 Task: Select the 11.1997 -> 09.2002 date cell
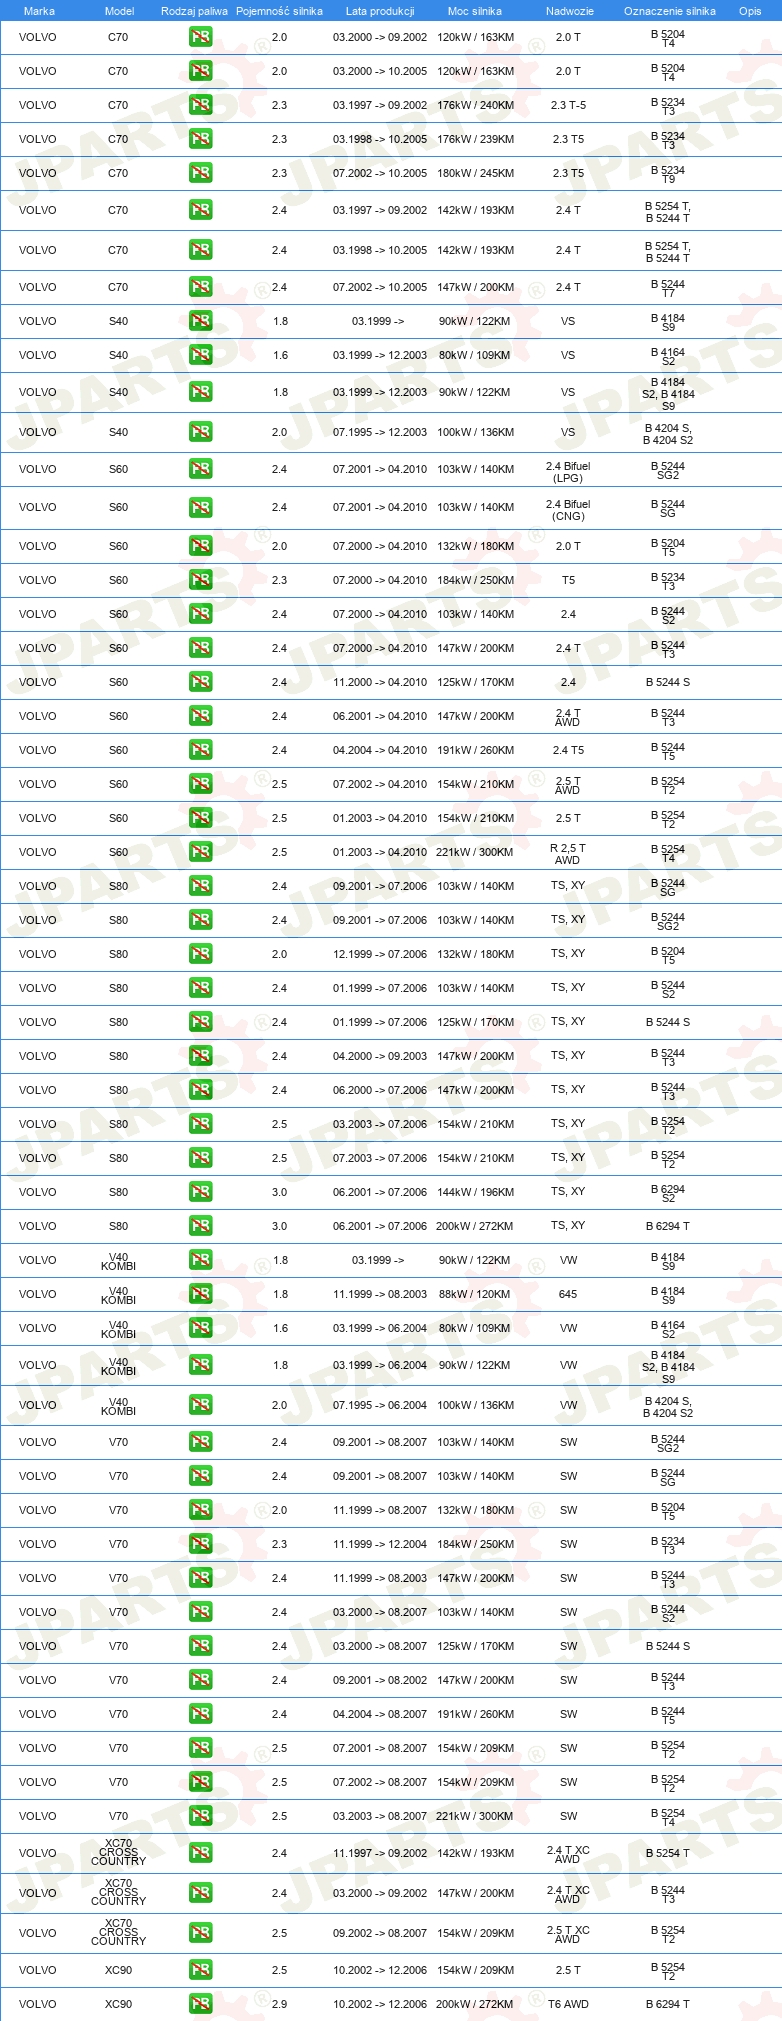[x=380, y=1853]
